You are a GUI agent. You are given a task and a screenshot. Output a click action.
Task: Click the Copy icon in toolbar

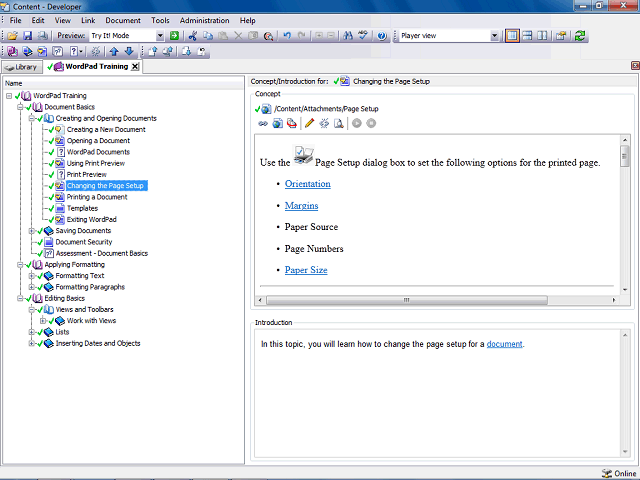(x=208, y=36)
